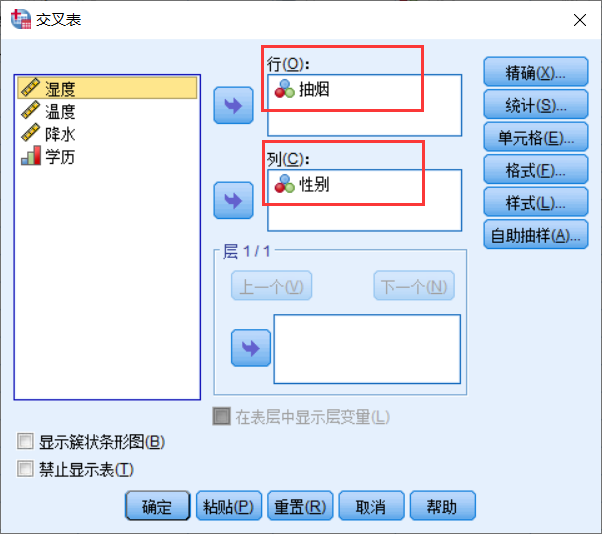This screenshot has height=534, width=602.
Task: Click the 确定 button
Action: coord(157,506)
